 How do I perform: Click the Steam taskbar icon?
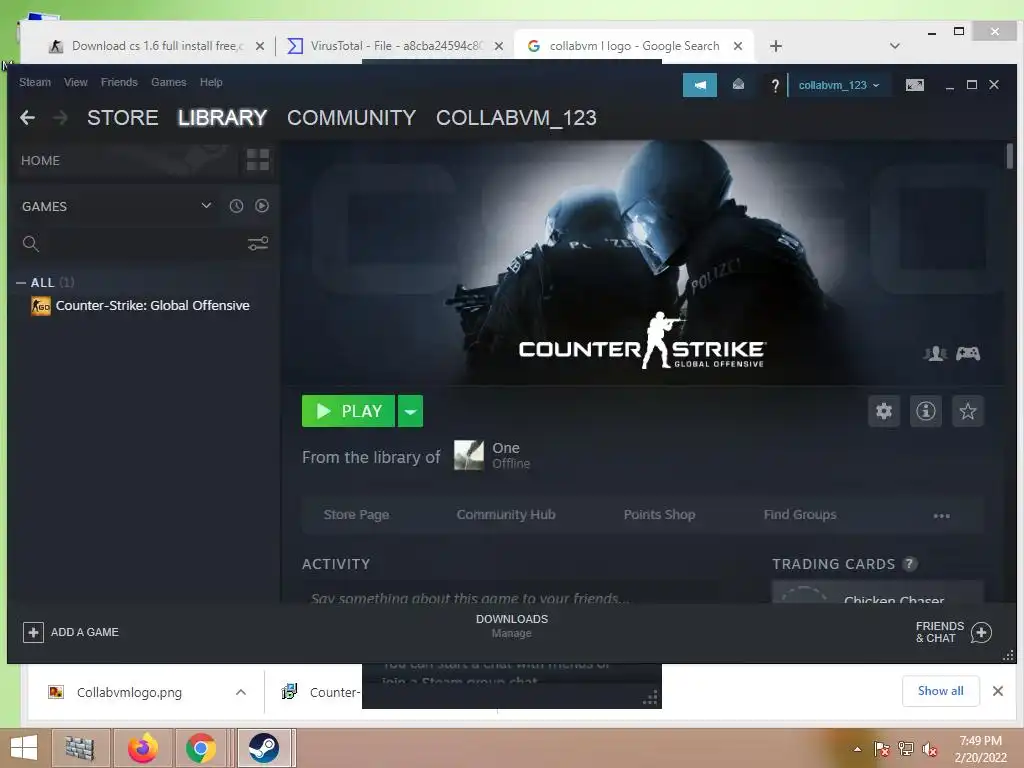pos(263,748)
